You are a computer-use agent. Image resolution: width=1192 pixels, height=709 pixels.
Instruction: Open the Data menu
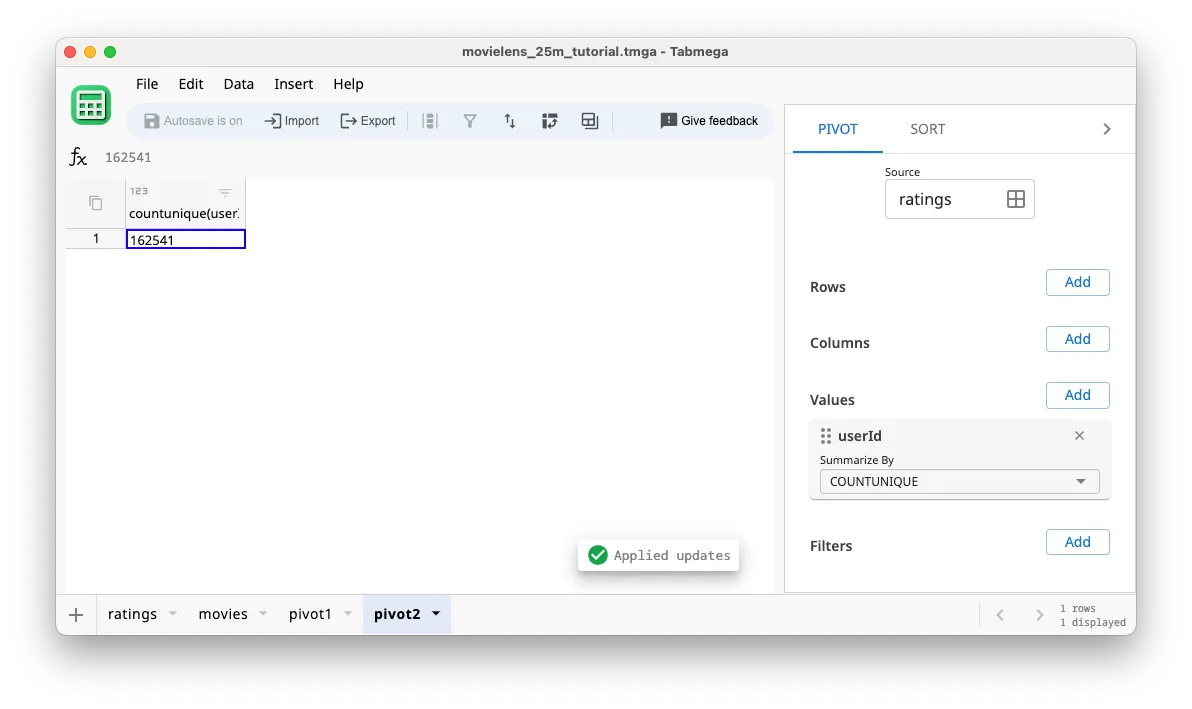pyautogui.click(x=238, y=84)
